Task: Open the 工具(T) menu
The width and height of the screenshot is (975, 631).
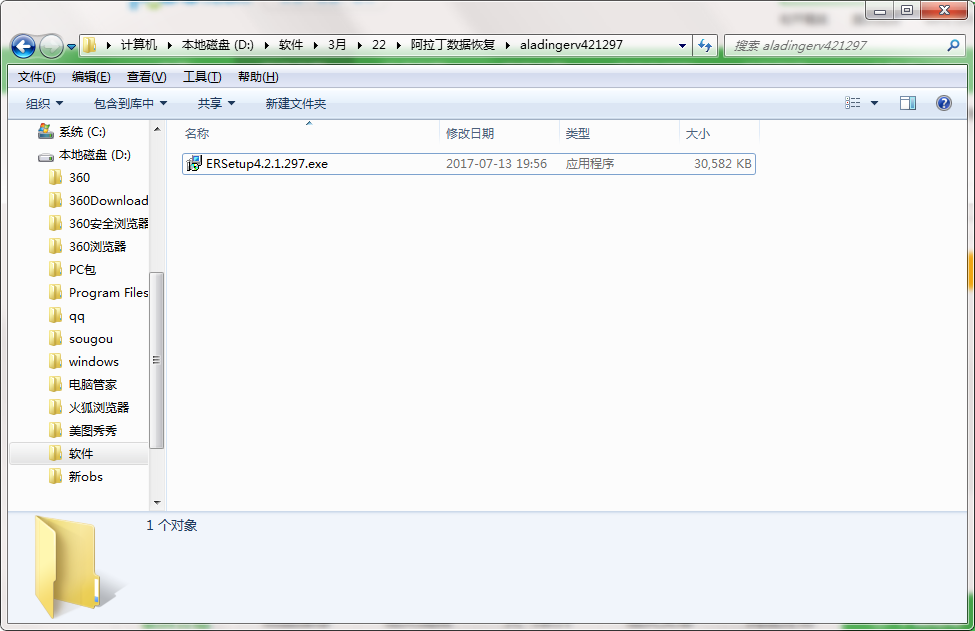Action: (201, 76)
